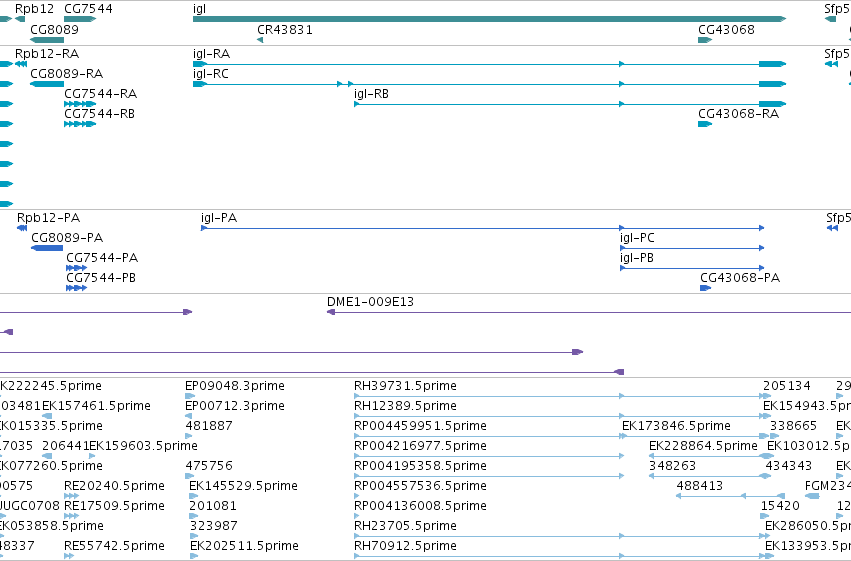851x561 pixels.
Task: Click the CG7544-PA protein label
Action: (x=102, y=258)
